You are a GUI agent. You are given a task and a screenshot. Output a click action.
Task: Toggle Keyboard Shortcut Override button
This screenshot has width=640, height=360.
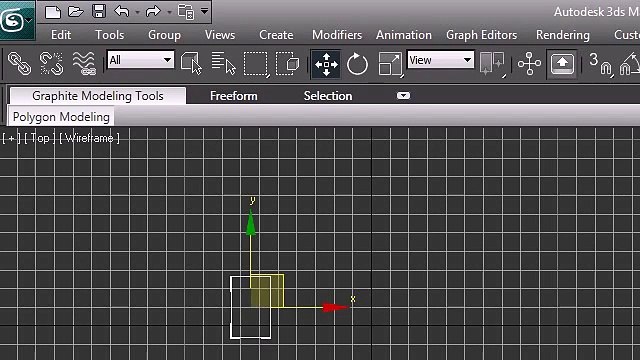coord(562,64)
